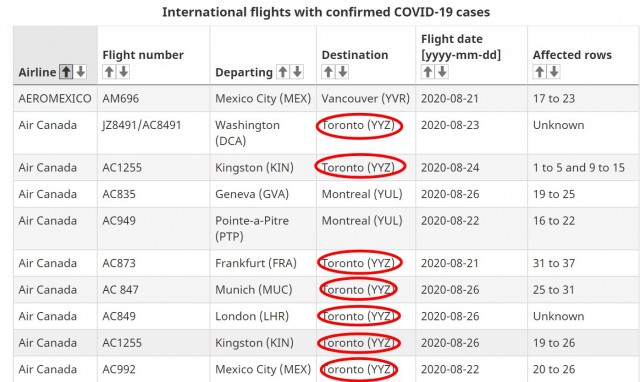The image size is (640, 382).
Task: Select the AM696 flight number cell
Action: pos(153,98)
